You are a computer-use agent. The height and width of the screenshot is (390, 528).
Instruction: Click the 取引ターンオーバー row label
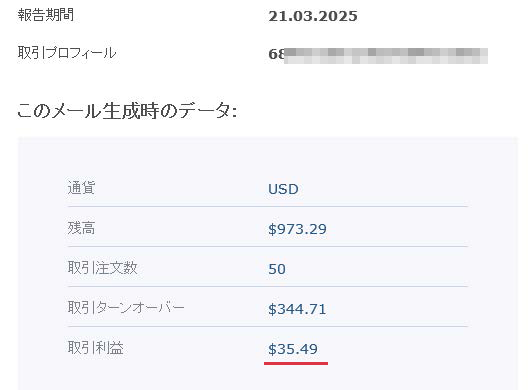pyautogui.click(x=126, y=307)
